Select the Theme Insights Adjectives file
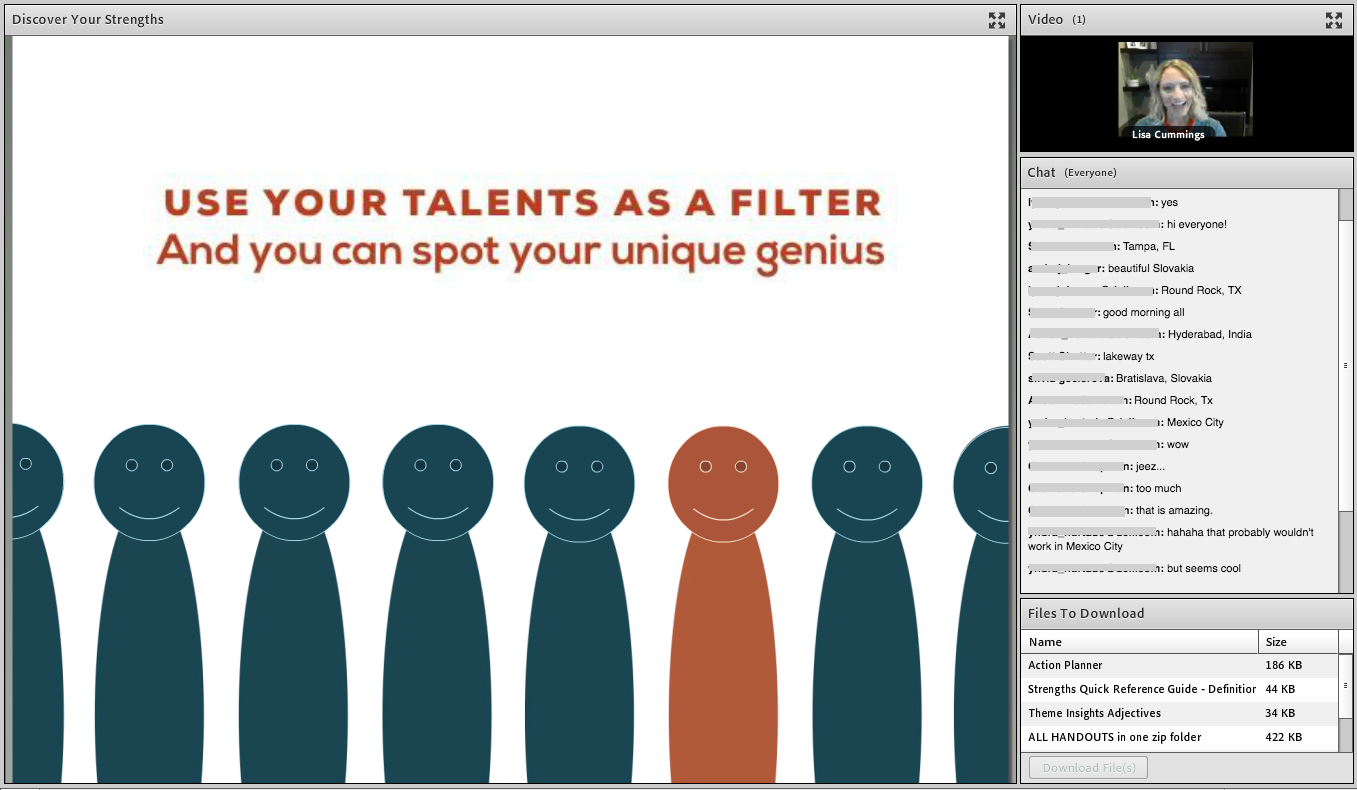The height and width of the screenshot is (790, 1357). click(1094, 713)
